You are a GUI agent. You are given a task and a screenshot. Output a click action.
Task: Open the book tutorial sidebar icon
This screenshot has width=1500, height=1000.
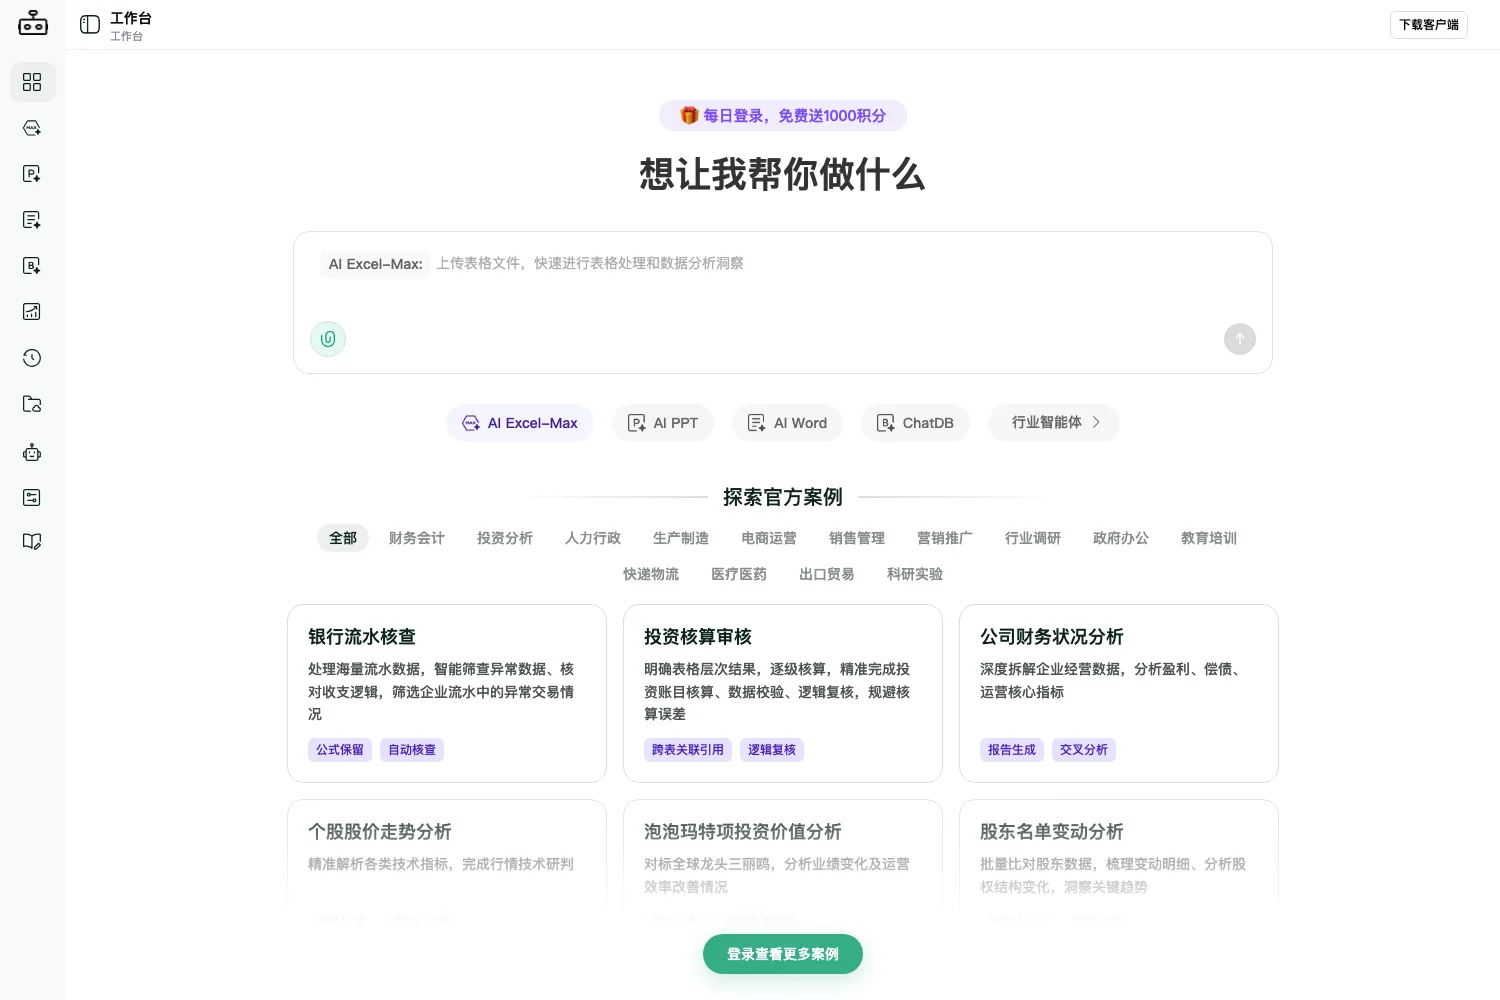(x=32, y=542)
